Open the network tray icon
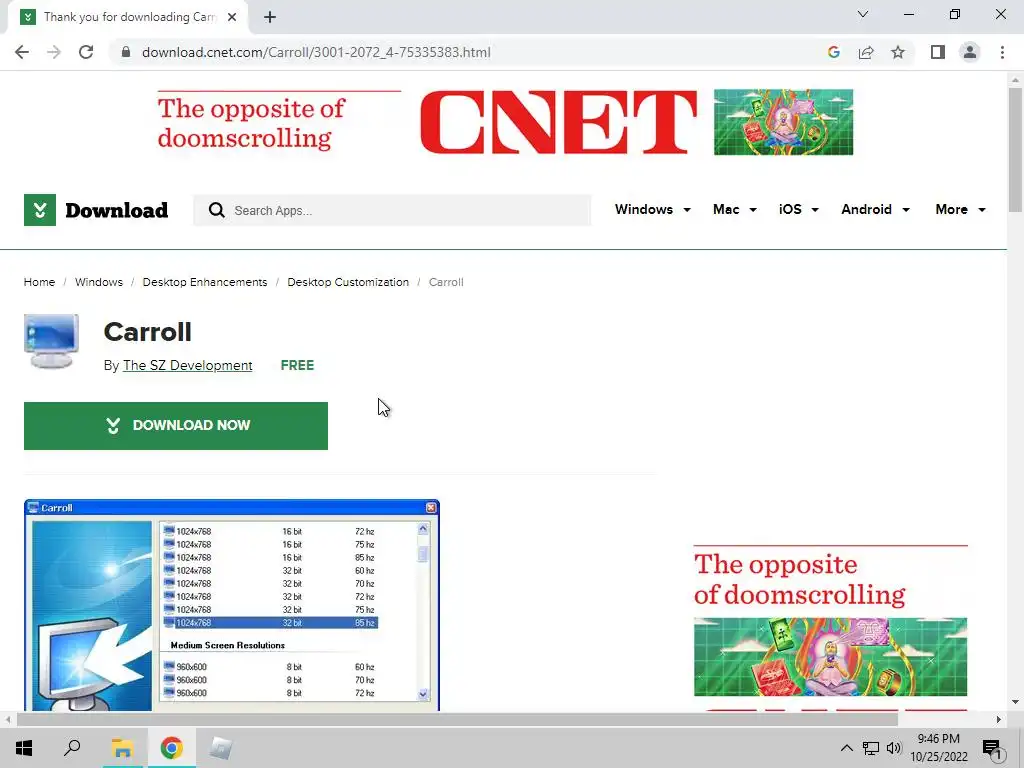The width and height of the screenshot is (1024, 768). click(871, 748)
